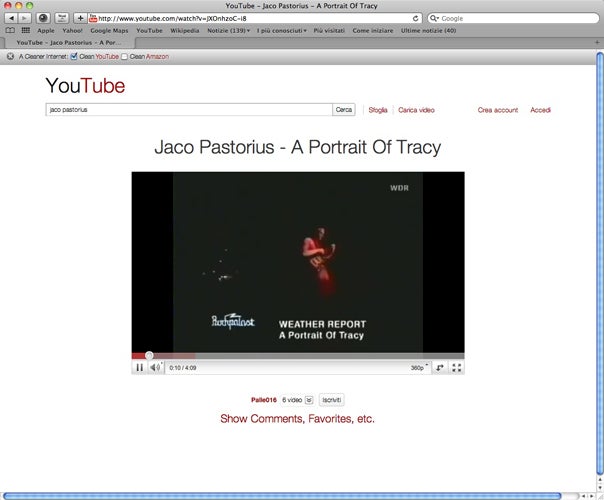Click the expand player size icon
This screenshot has height=500, width=604.
(x=440, y=368)
